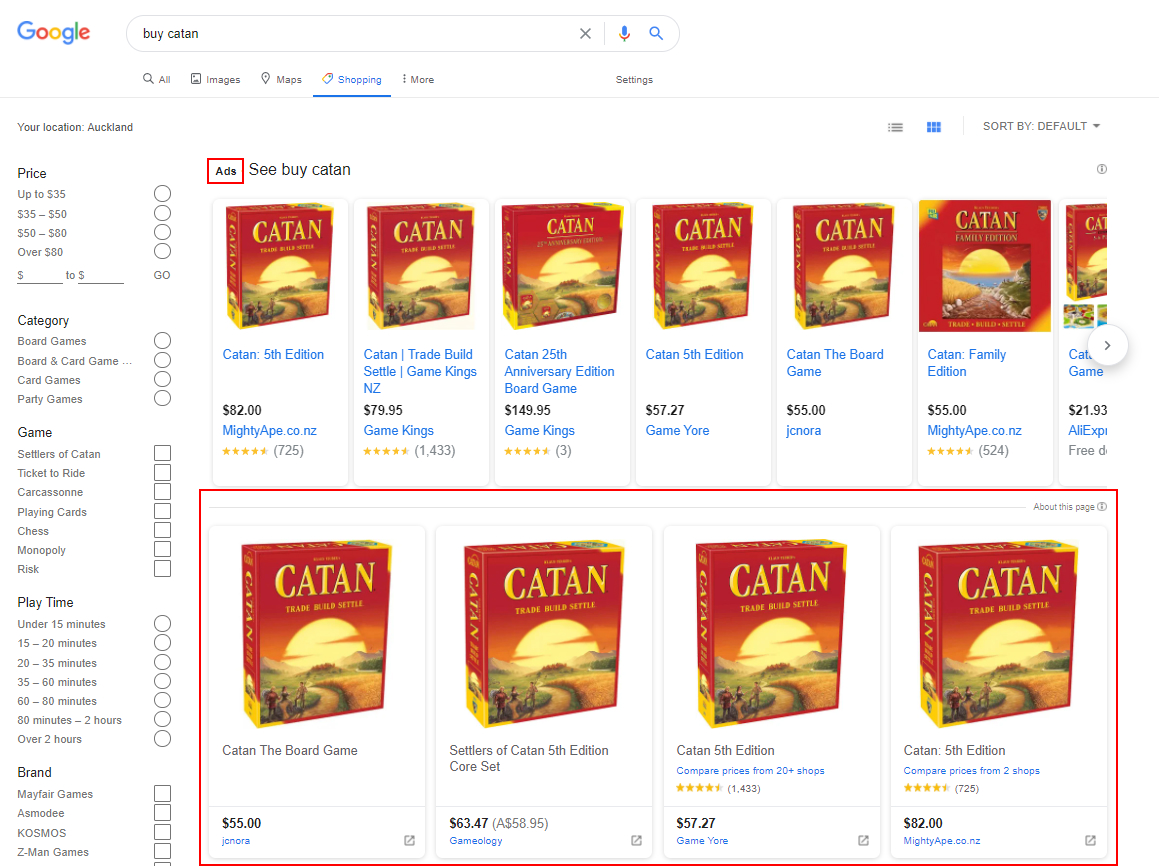Select Over 2 hours play time

click(163, 739)
